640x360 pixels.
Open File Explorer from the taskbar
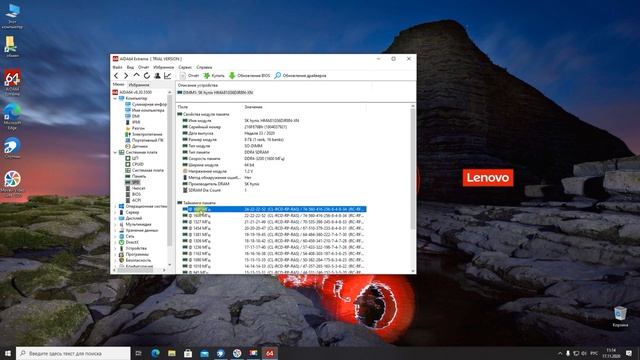pyautogui.click(x=172, y=353)
